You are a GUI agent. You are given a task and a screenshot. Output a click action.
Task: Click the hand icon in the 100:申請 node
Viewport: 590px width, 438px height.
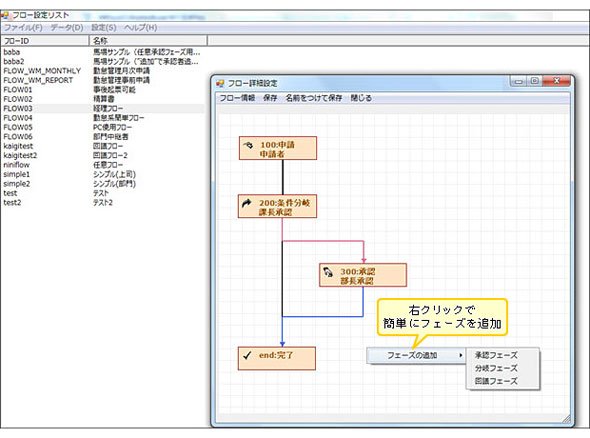(248, 145)
